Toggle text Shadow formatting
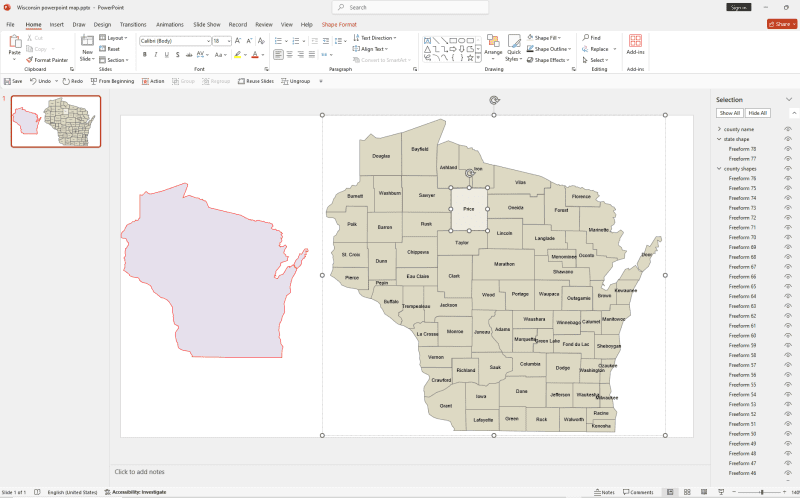The image size is (800, 498). click(x=178, y=55)
